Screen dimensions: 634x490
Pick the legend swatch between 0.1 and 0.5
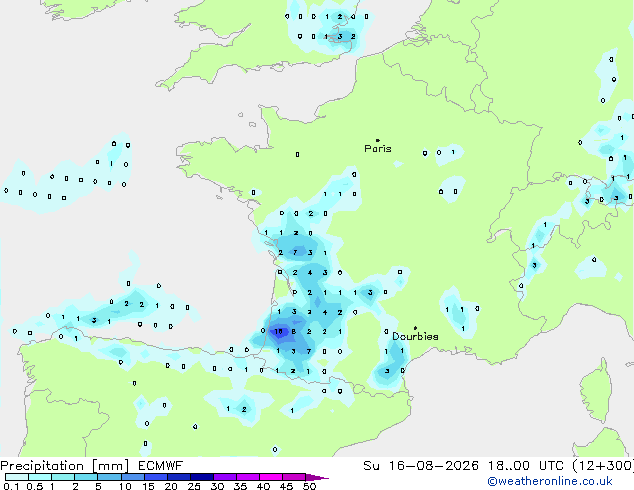click(17, 477)
